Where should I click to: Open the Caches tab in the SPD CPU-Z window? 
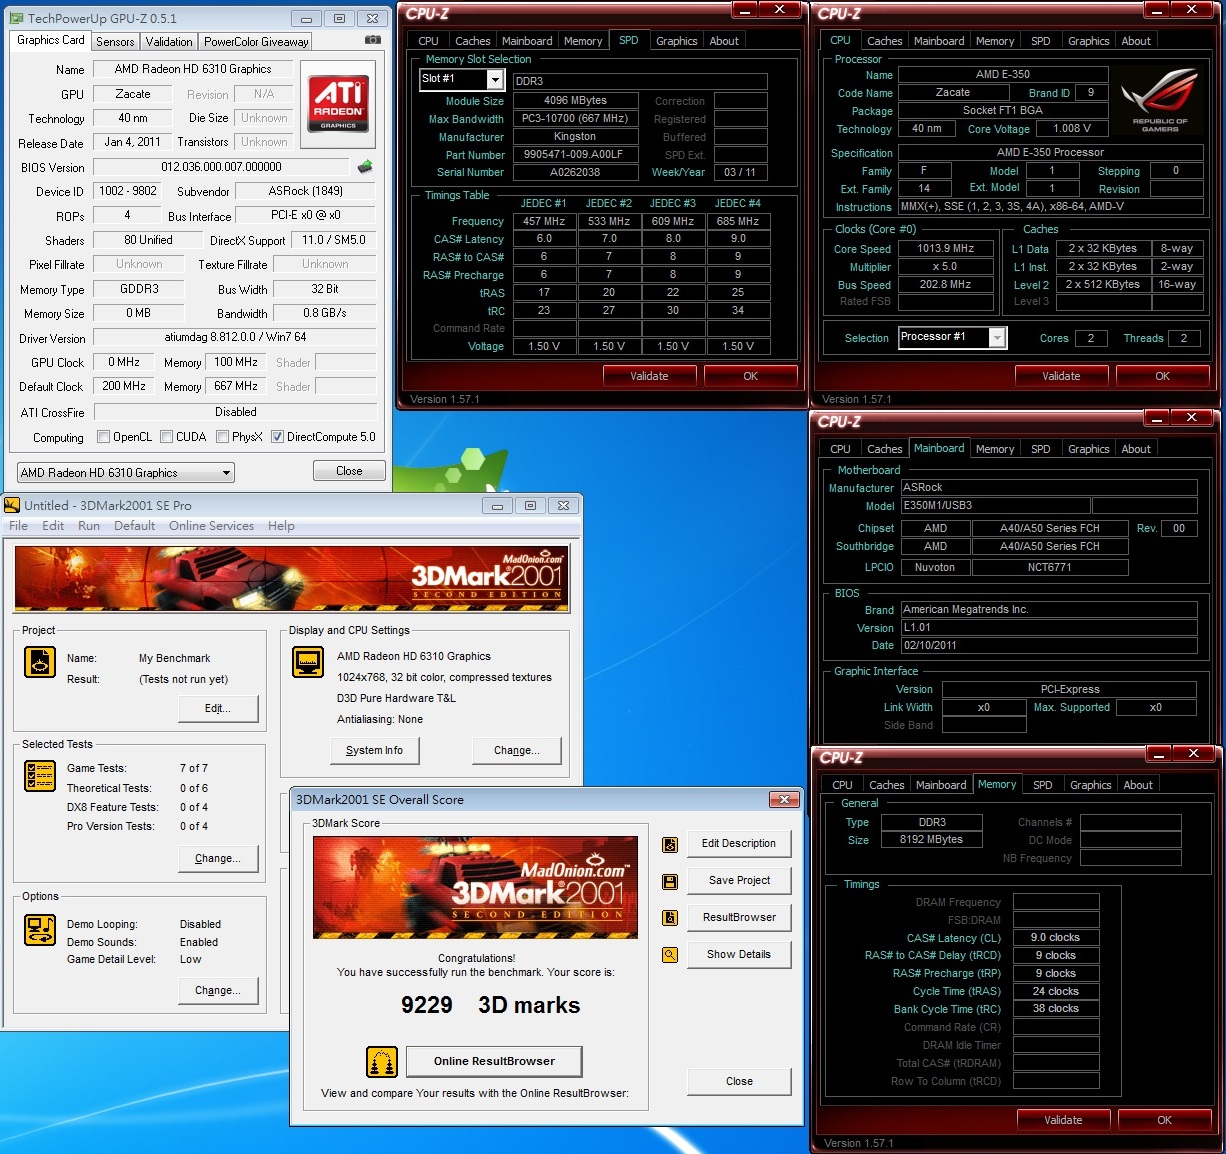point(473,41)
